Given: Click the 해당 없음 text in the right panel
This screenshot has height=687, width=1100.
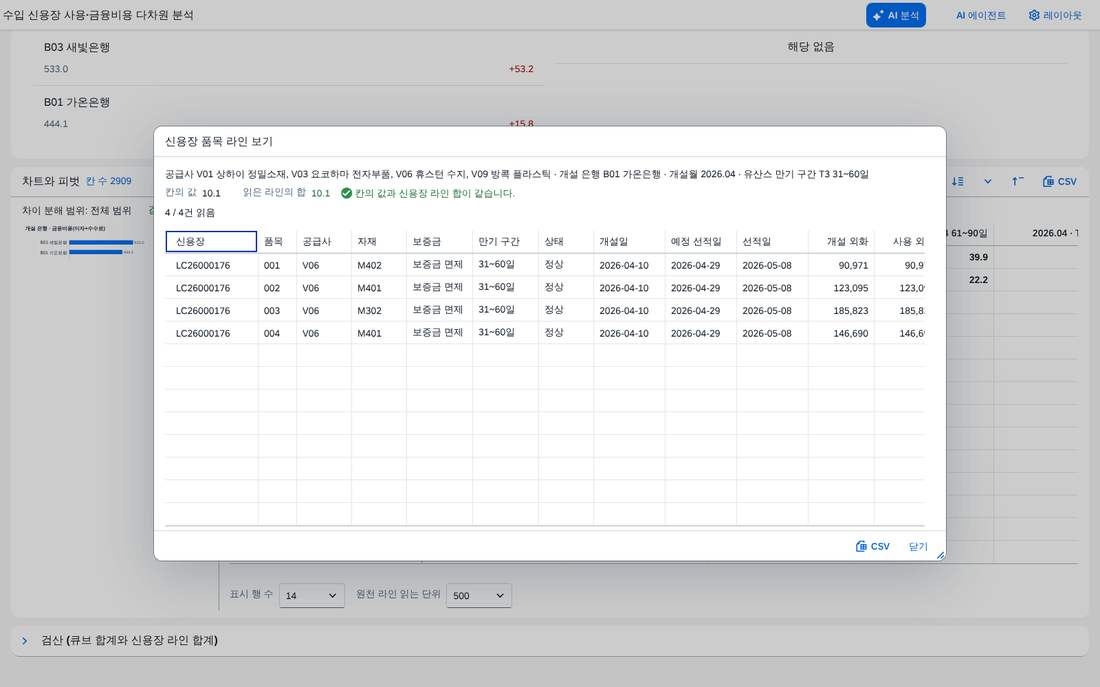Looking at the screenshot, I should click(x=811, y=47).
